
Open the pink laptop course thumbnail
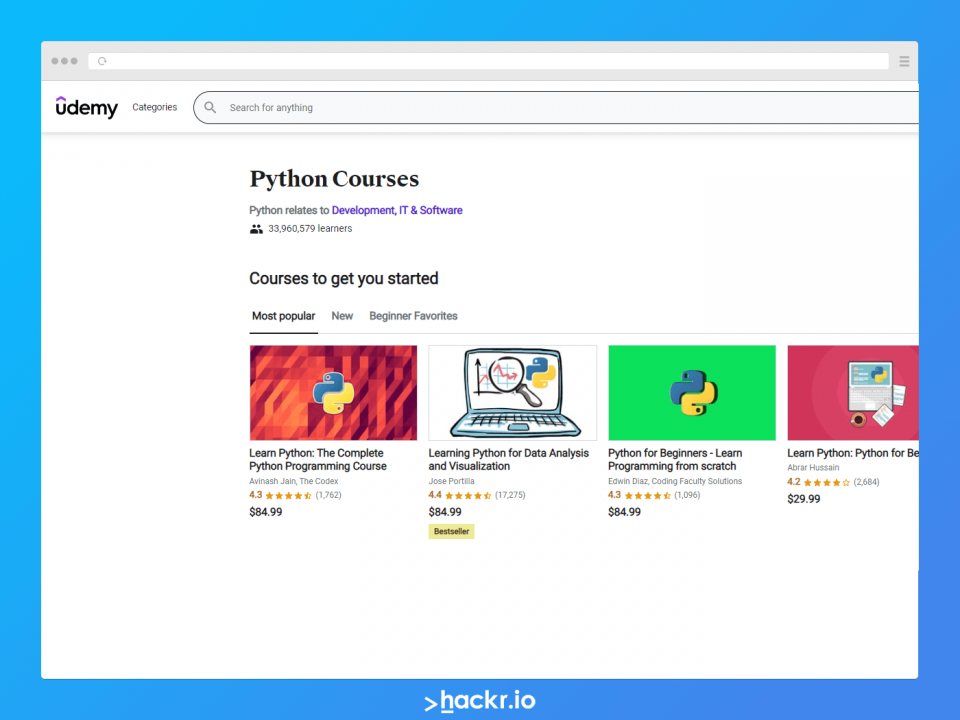click(x=853, y=392)
